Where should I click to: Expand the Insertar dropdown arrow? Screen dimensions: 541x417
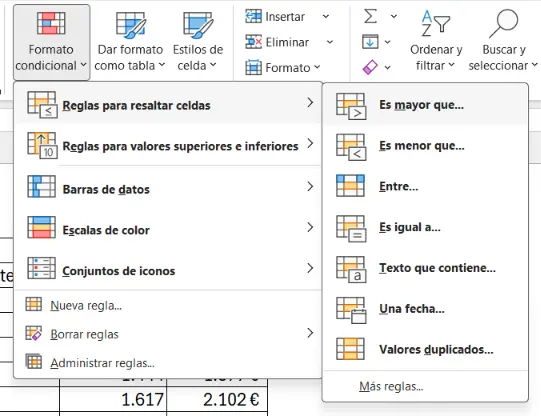pyautogui.click(x=325, y=16)
